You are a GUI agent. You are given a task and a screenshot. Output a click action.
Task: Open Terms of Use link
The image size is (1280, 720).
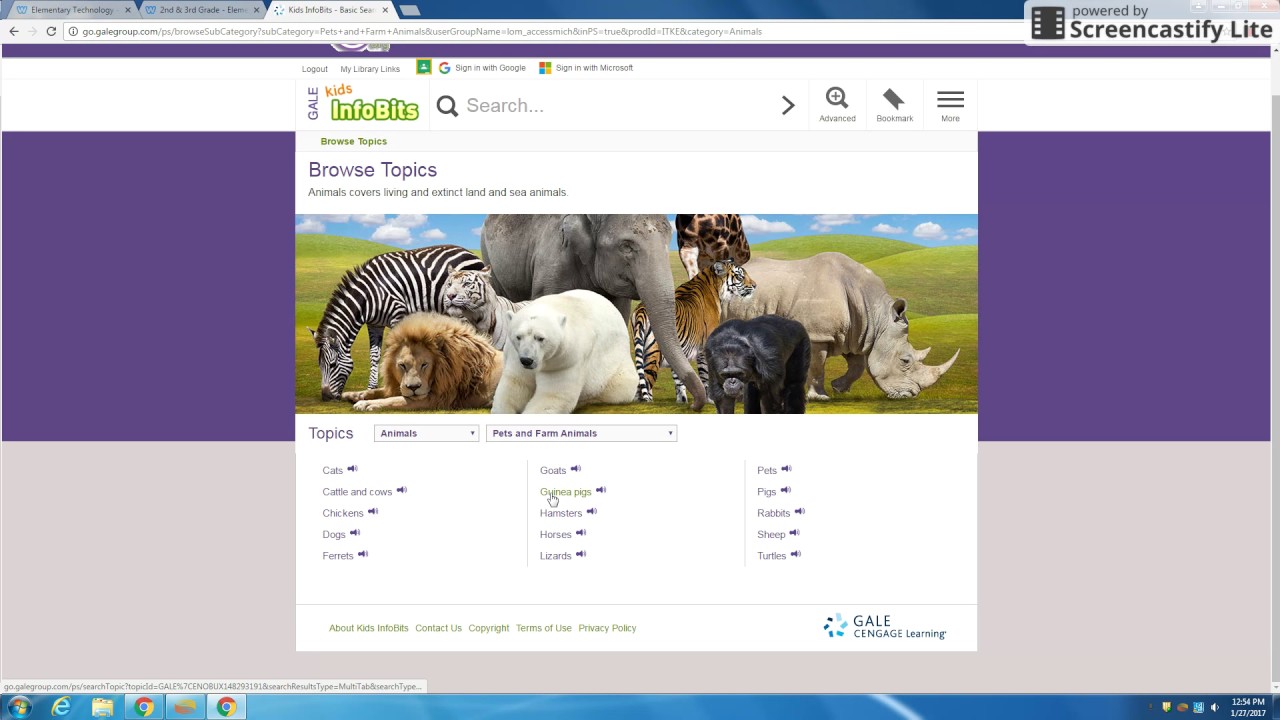(544, 628)
